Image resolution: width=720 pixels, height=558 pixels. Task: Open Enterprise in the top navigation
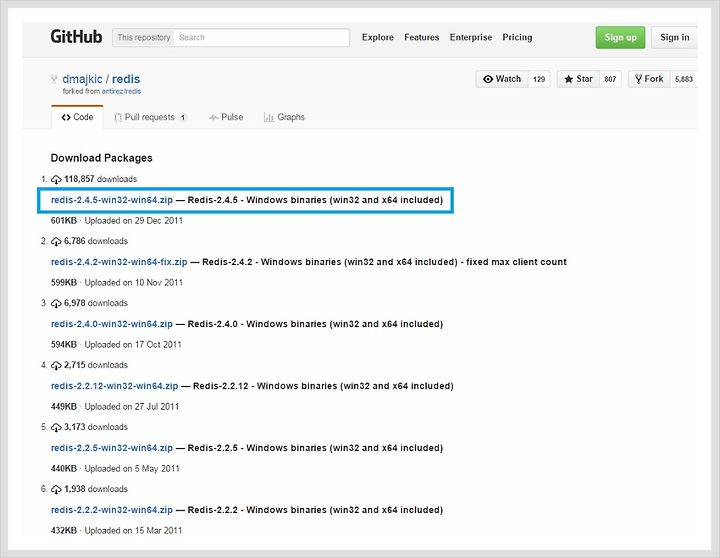pos(471,37)
